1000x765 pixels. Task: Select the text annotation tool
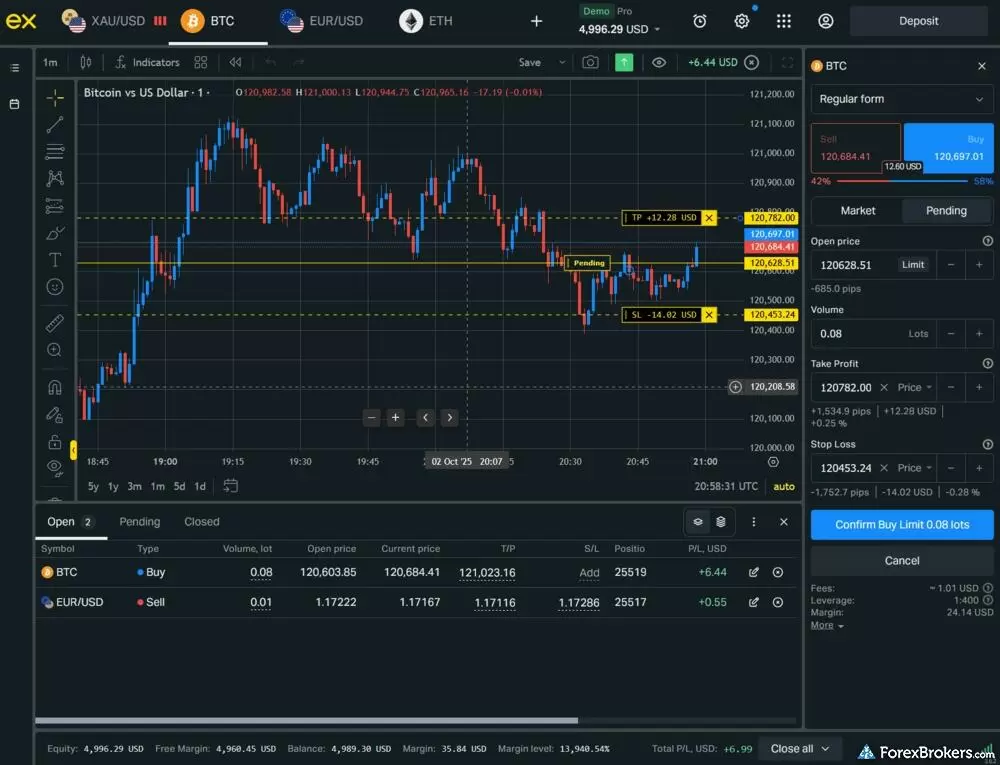coord(54,259)
